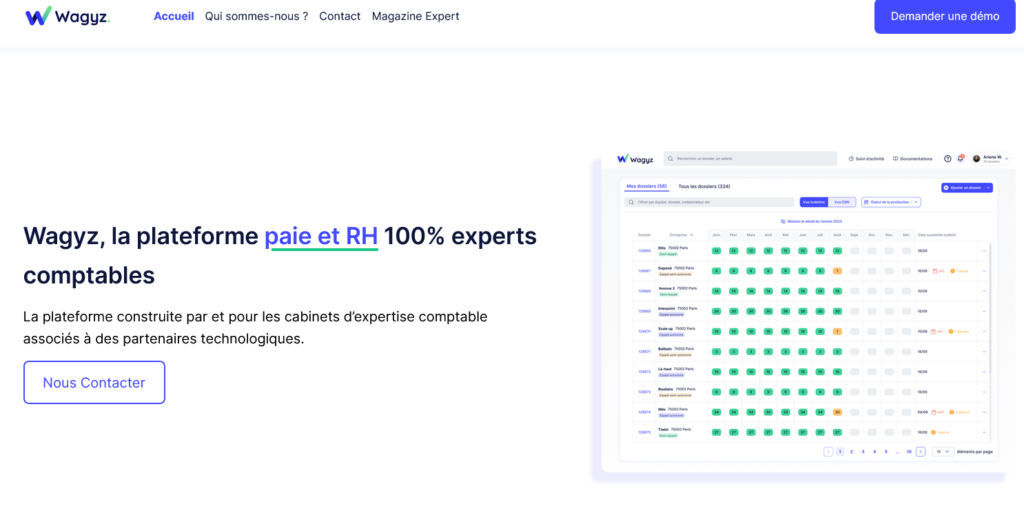The image size is (1024, 531).
Task: Open Documentations in the dashboard preview
Action: pos(913,159)
